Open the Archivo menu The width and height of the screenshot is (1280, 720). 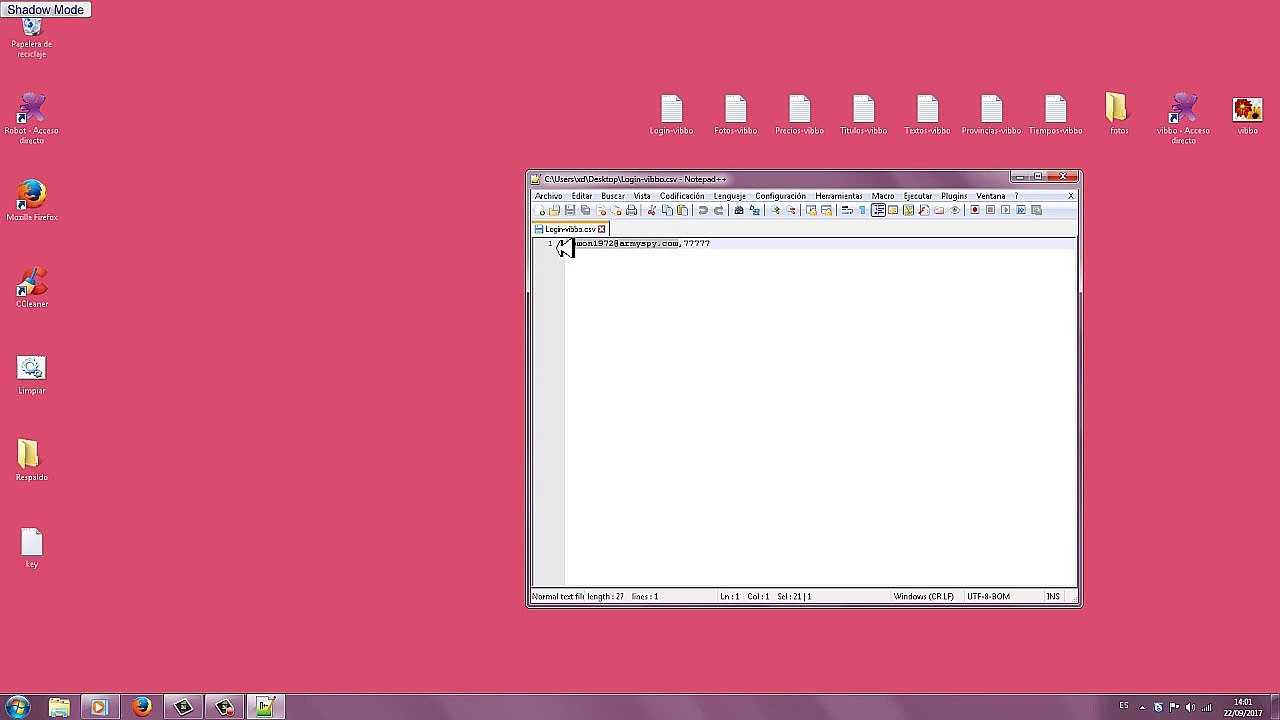click(548, 196)
